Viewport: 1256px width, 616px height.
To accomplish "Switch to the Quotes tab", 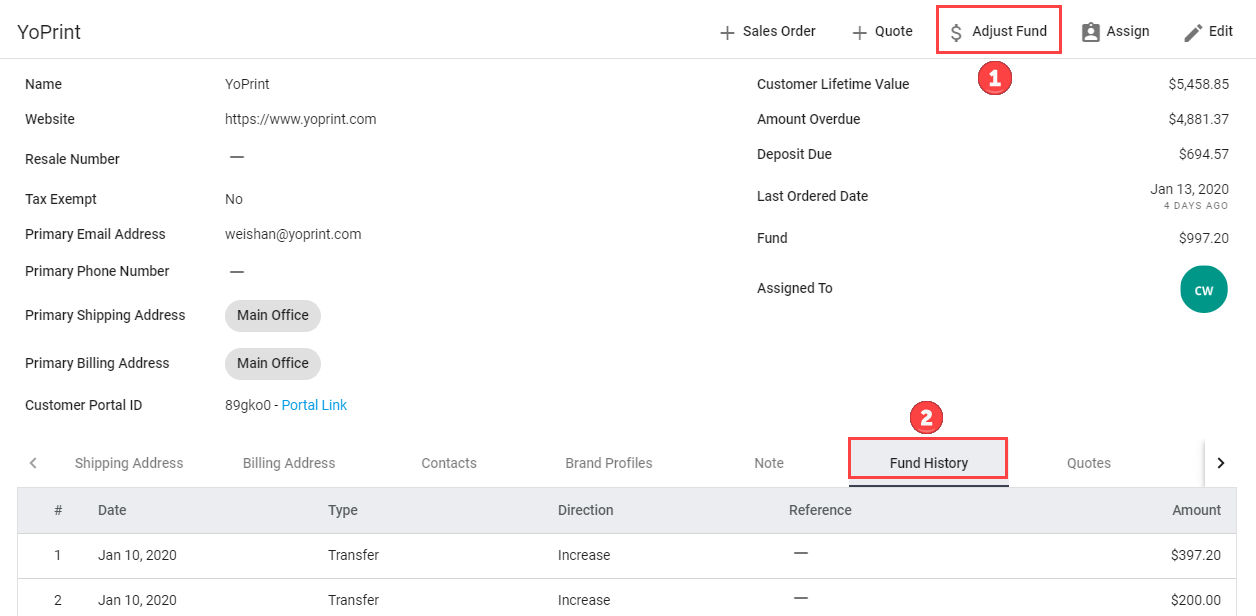I will click(1089, 463).
